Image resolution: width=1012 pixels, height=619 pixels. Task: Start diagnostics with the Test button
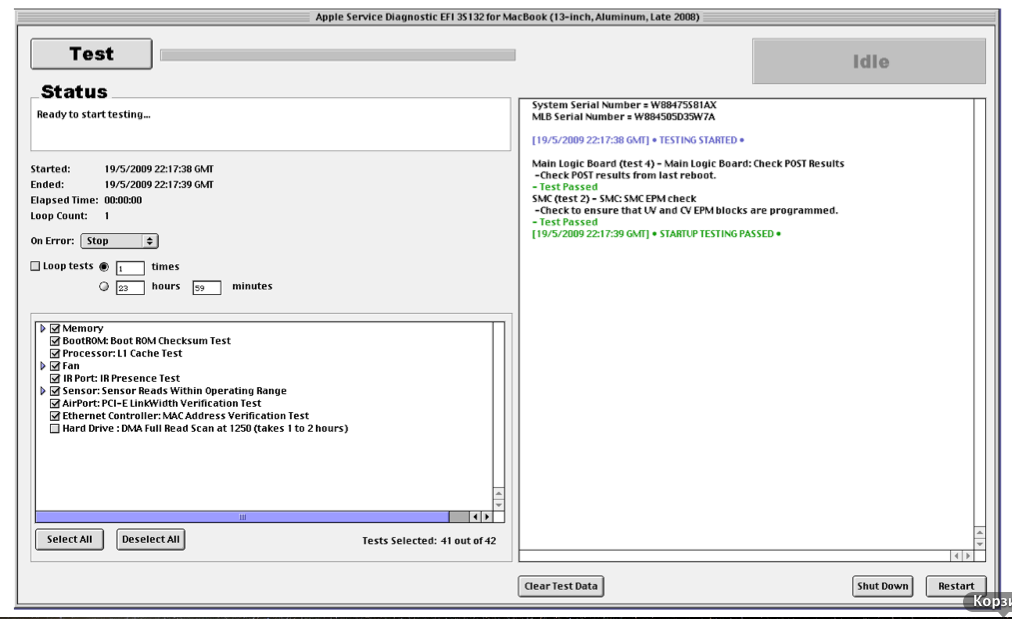point(92,54)
